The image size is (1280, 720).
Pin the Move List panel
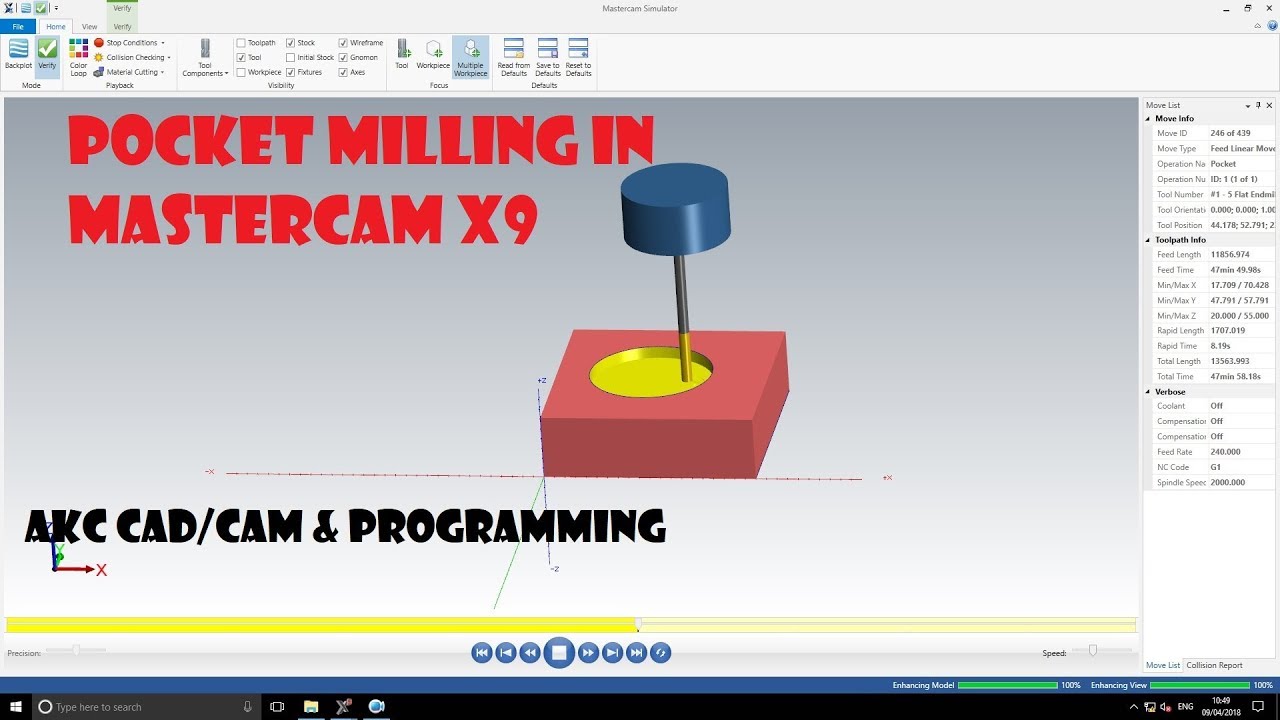(x=1258, y=105)
